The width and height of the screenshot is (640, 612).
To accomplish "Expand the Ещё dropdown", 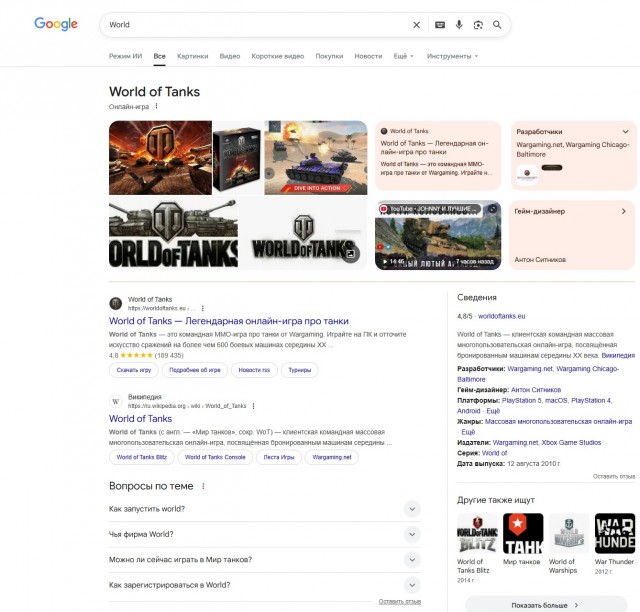I will [x=403, y=56].
